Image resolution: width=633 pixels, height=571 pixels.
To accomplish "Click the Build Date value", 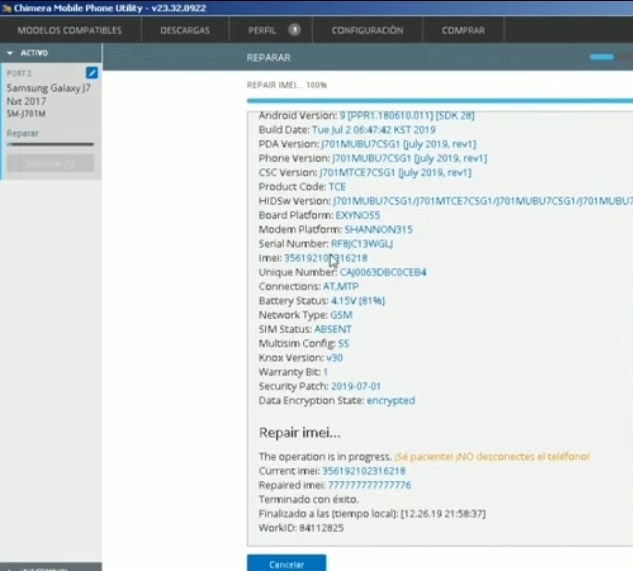I will coord(374,130).
